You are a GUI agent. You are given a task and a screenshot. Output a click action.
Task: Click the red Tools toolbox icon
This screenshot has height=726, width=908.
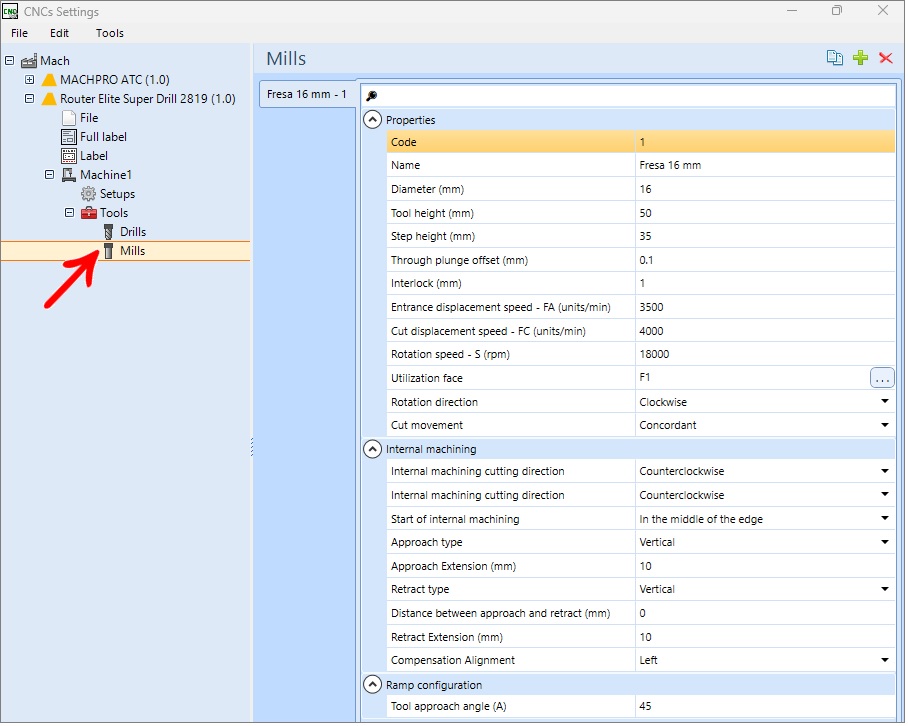tap(89, 213)
